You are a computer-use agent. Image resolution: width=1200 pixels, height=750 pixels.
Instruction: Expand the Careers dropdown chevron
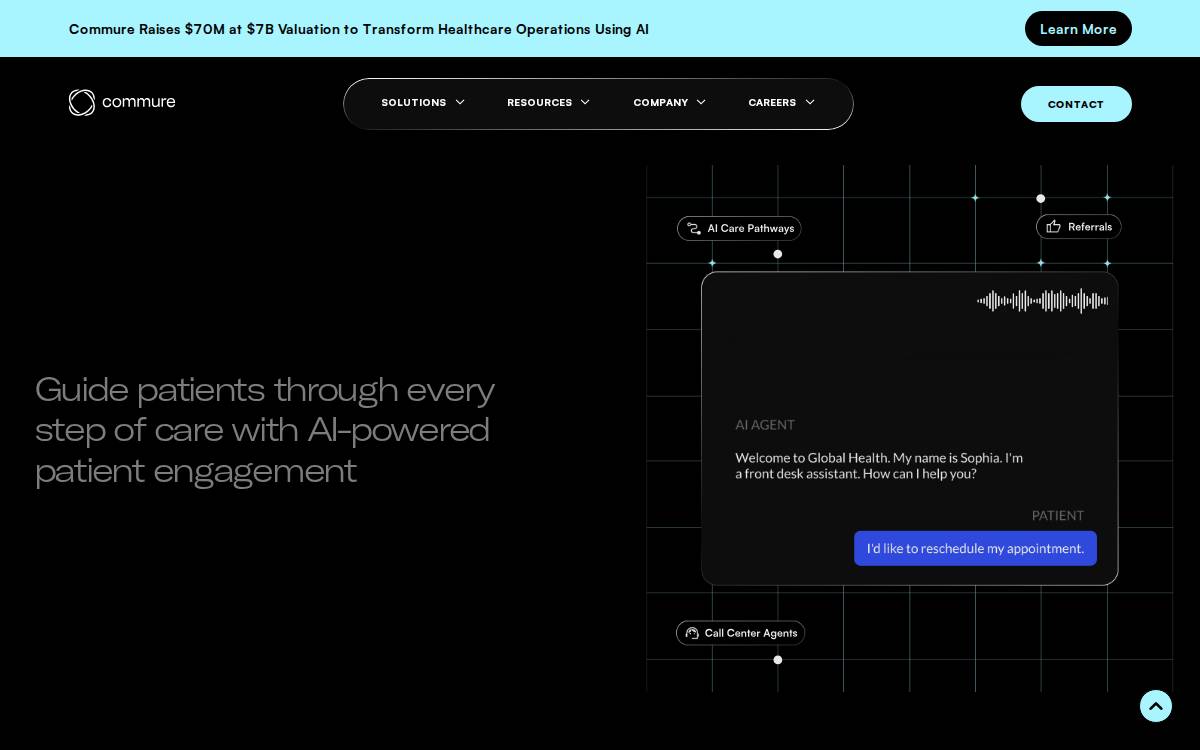[810, 103]
